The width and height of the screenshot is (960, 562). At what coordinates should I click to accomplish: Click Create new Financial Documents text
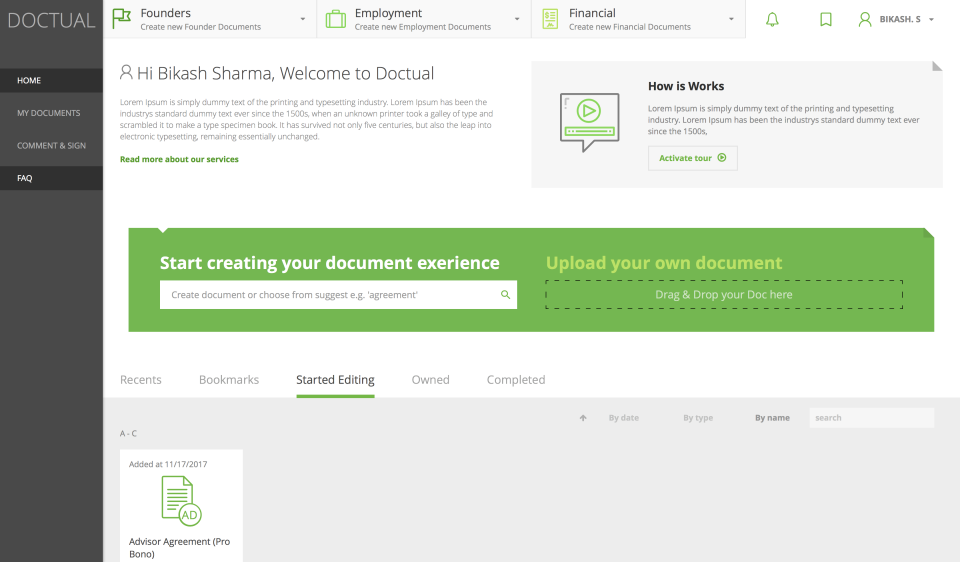tap(630, 27)
